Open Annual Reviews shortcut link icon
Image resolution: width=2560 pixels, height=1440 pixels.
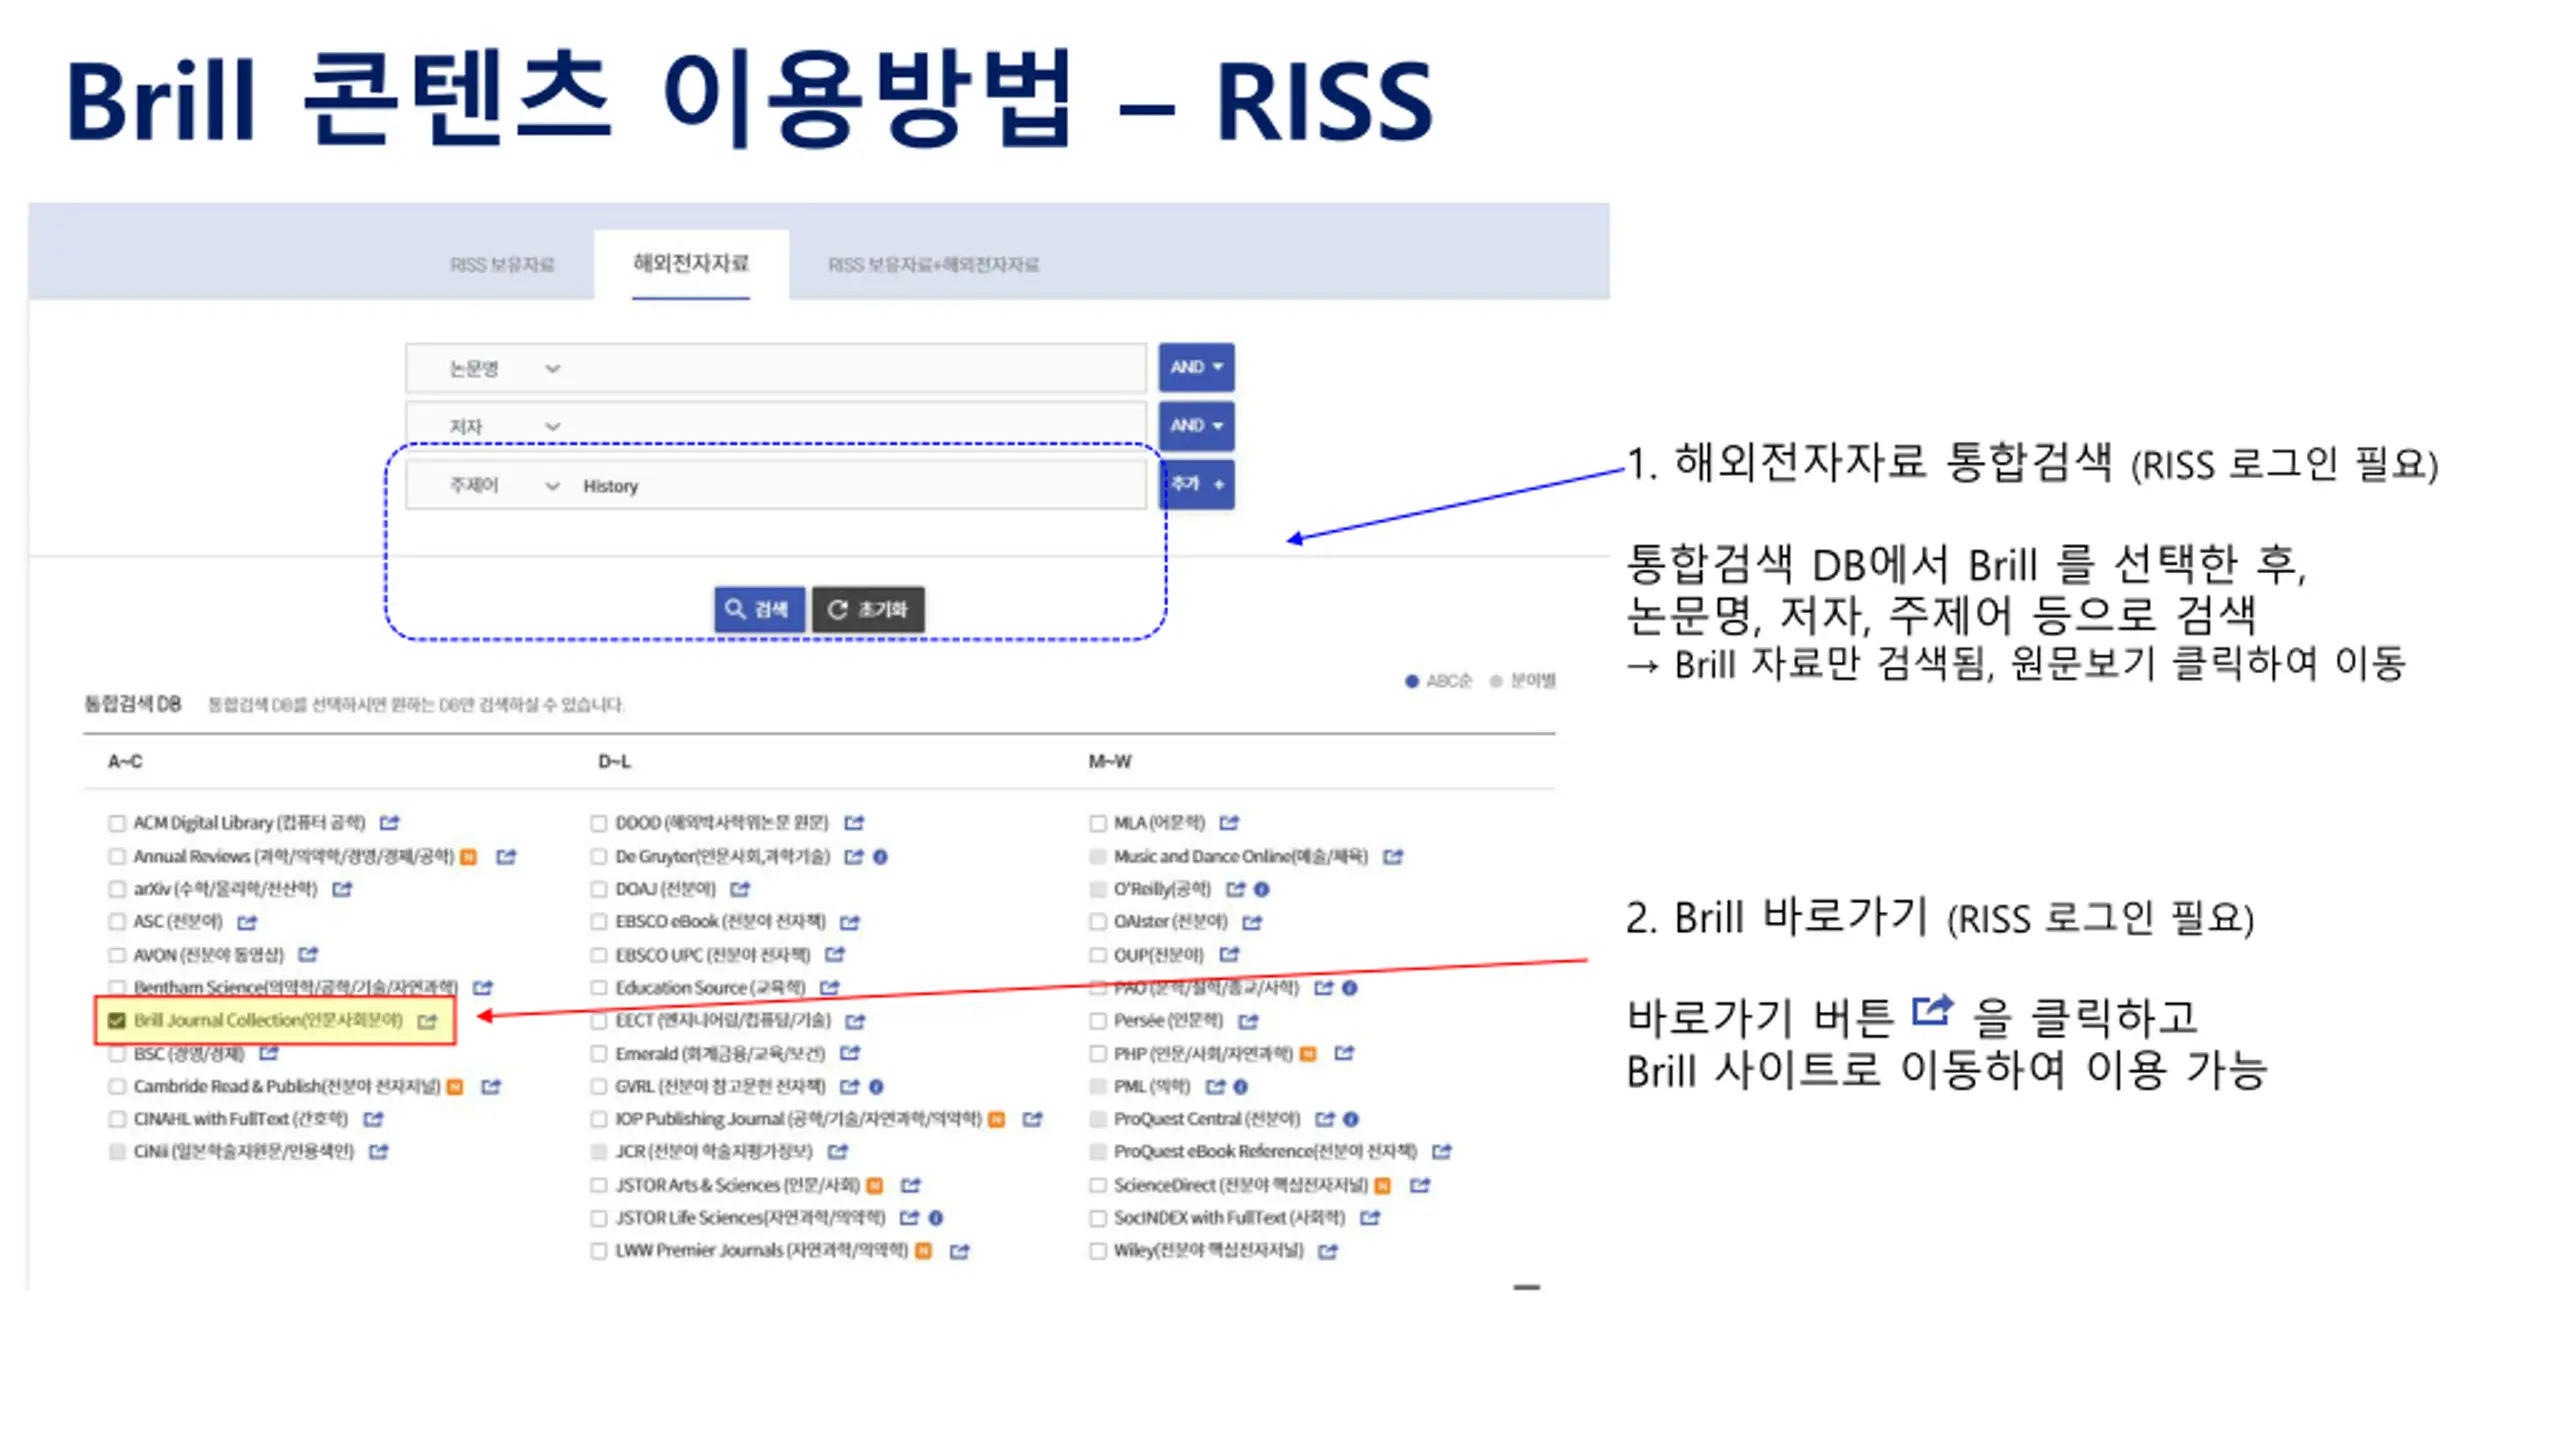click(506, 857)
